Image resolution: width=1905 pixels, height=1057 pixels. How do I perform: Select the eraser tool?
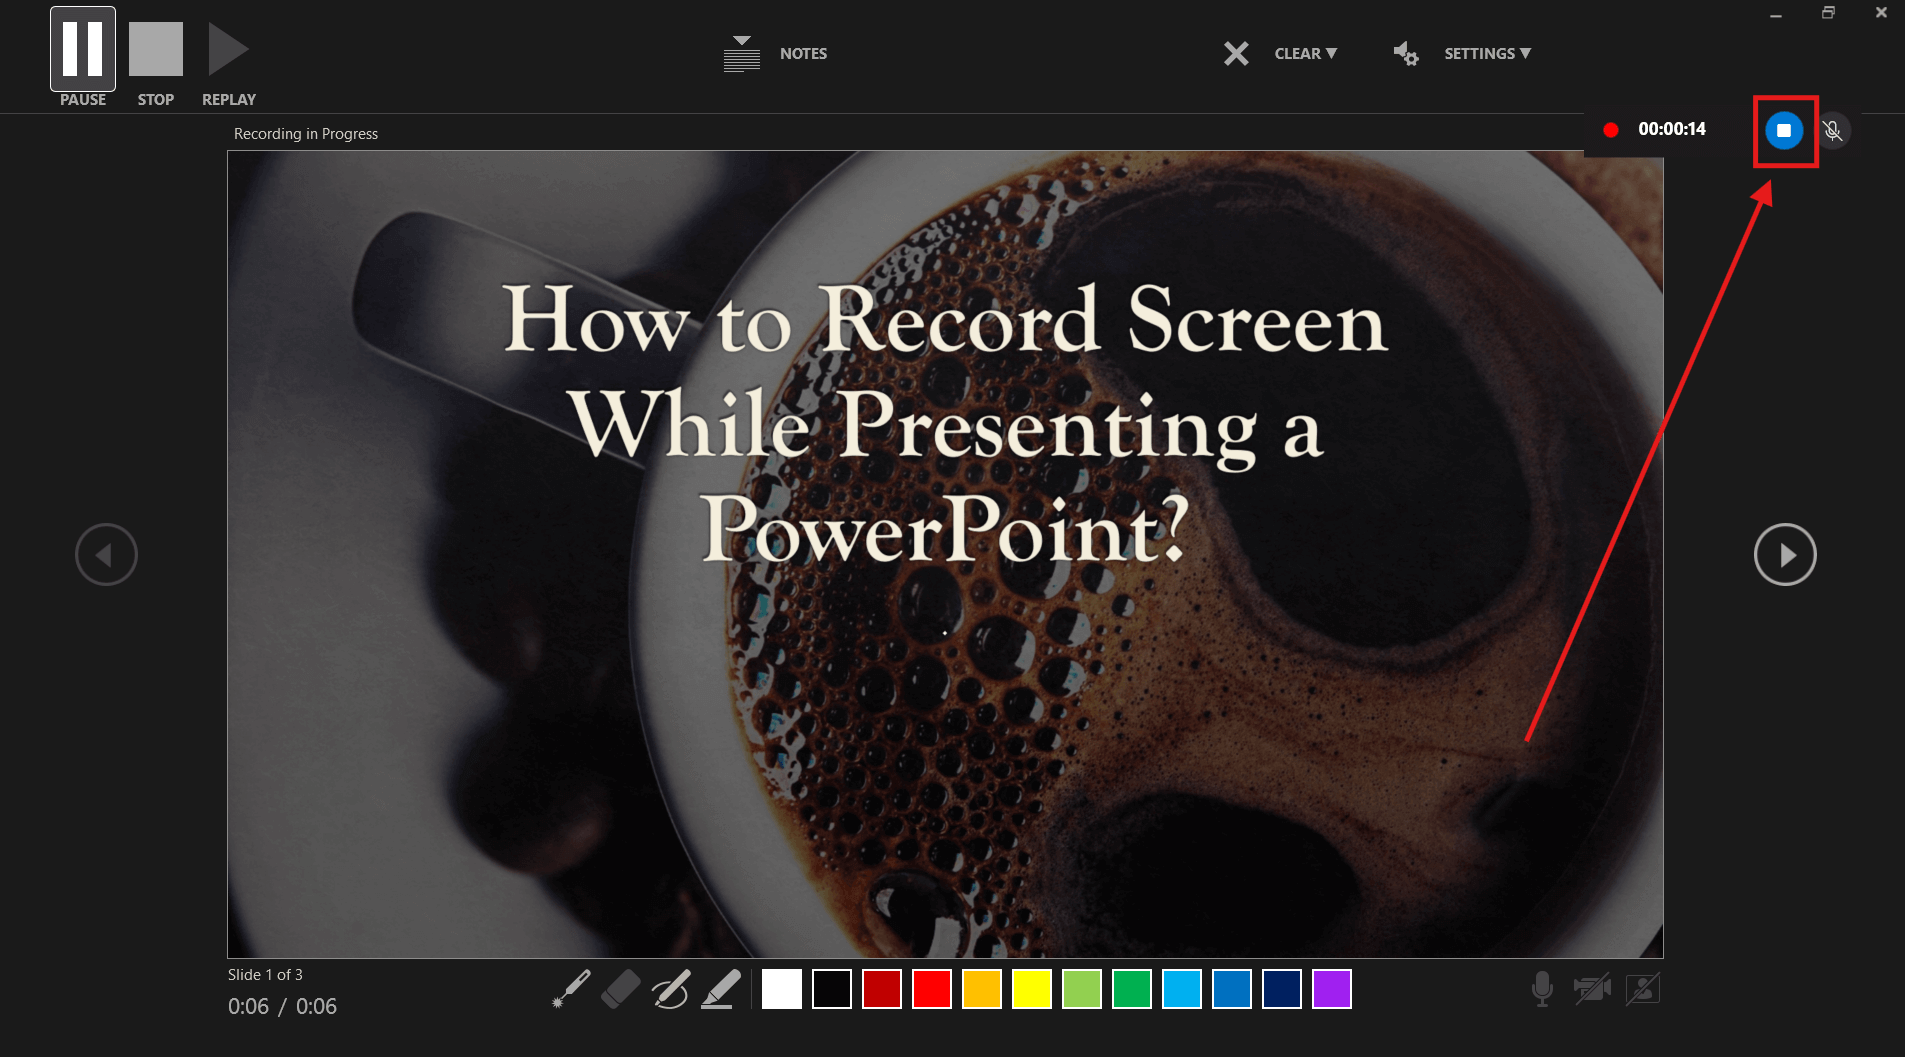coord(620,988)
